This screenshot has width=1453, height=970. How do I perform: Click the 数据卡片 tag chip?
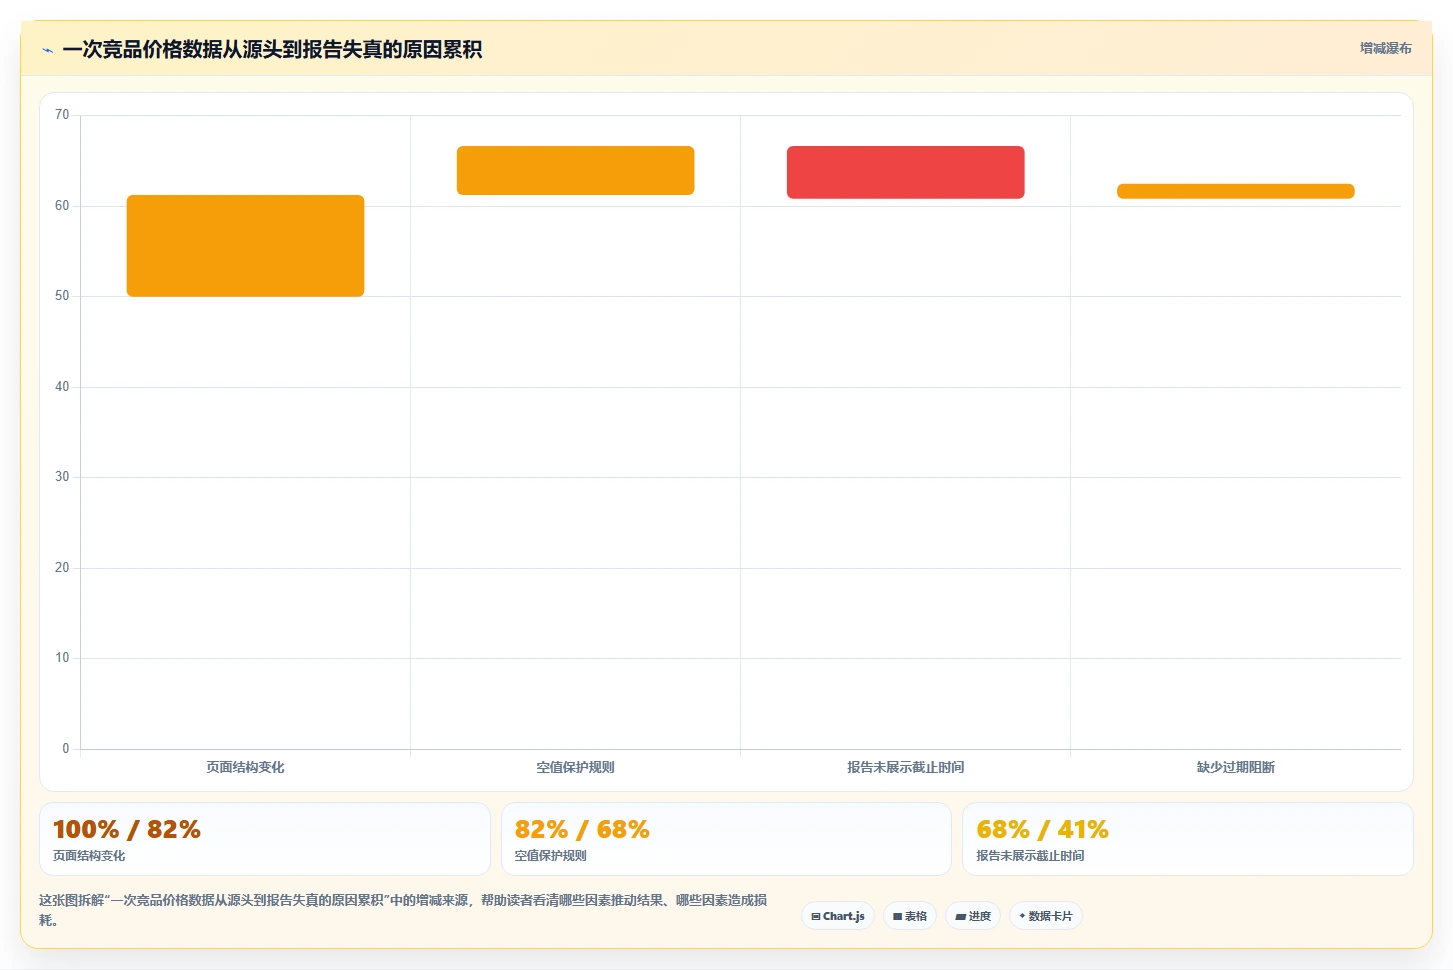click(x=1046, y=916)
